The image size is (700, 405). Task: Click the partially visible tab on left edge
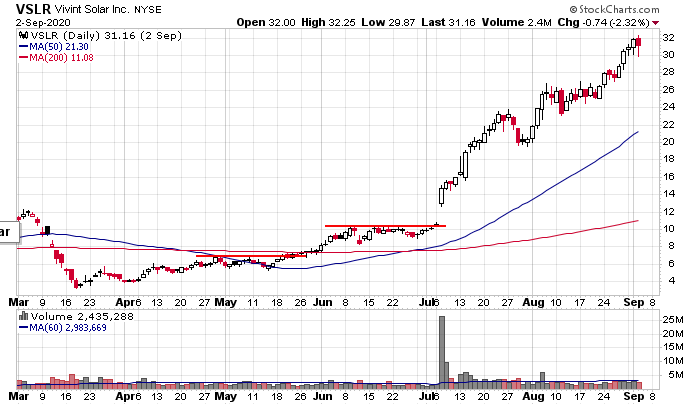(9, 231)
